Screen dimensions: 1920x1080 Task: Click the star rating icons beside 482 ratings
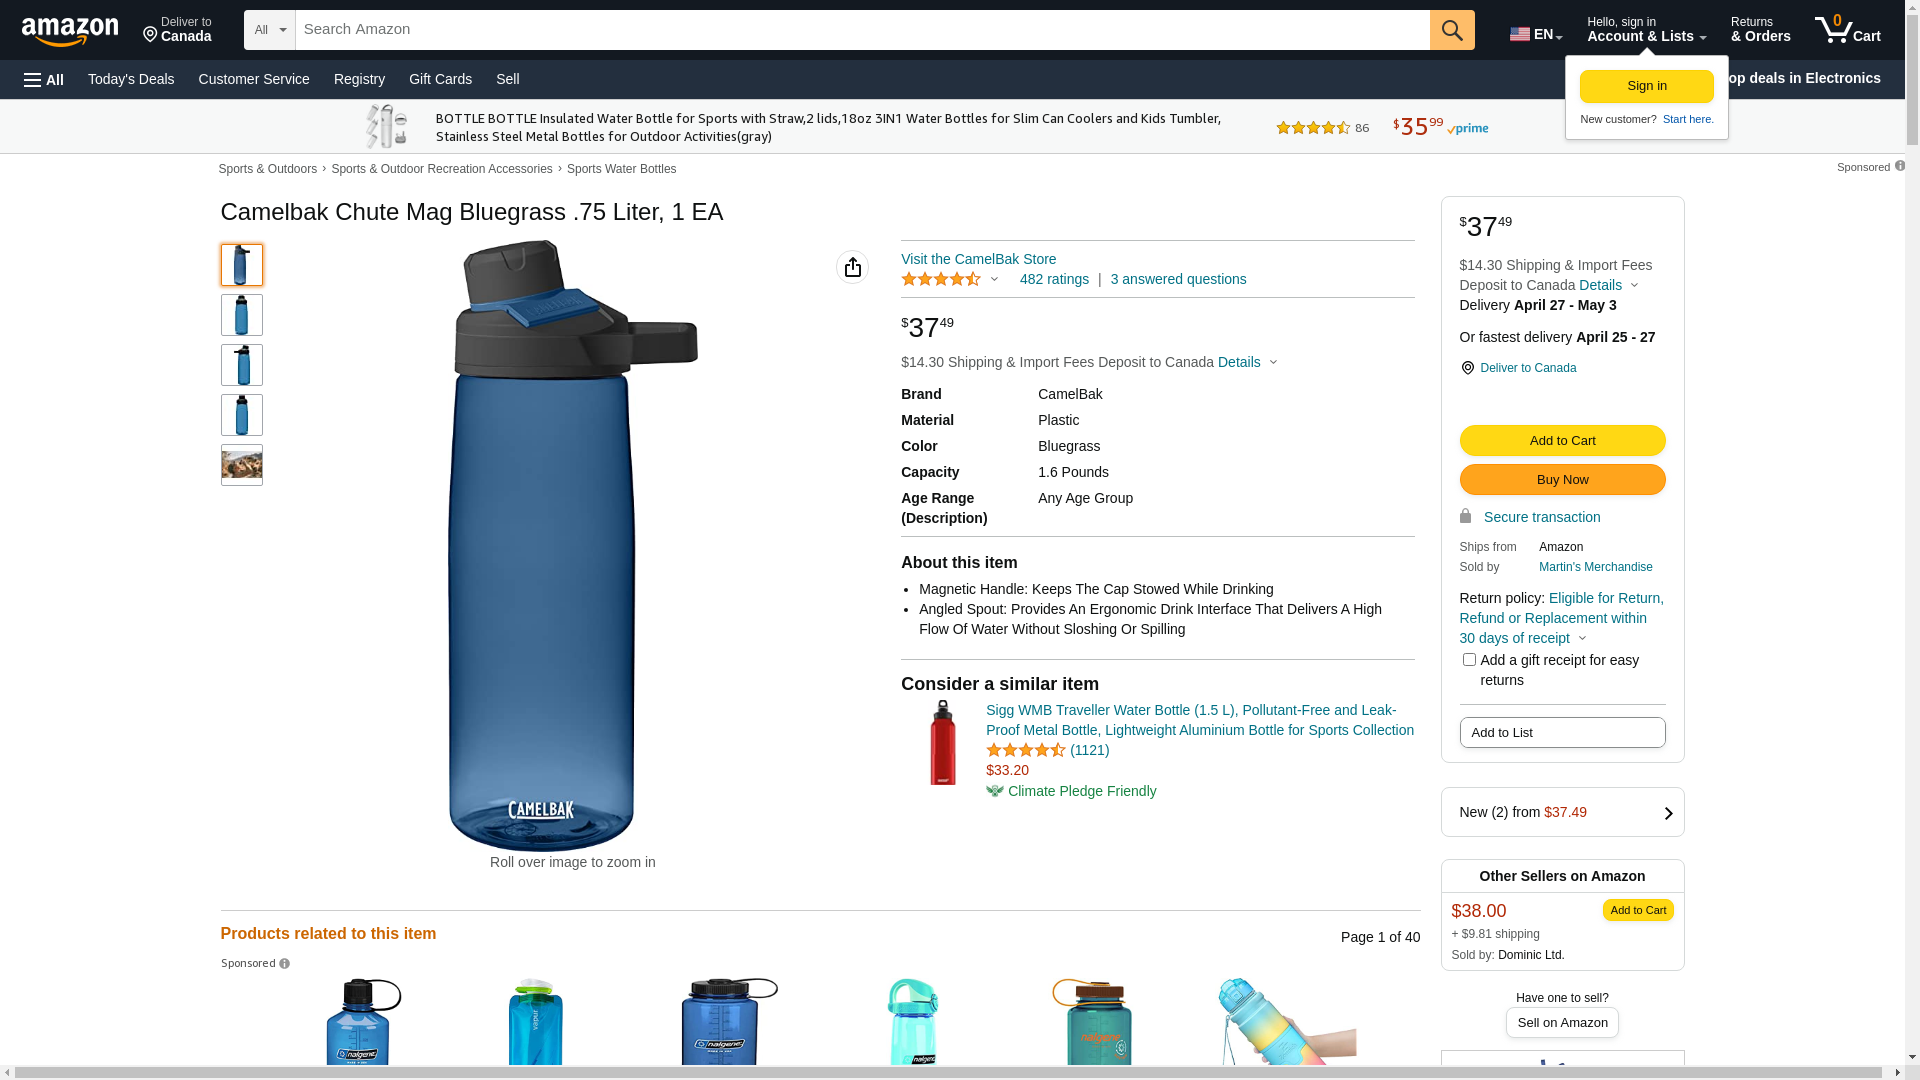pyautogui.click(x=941, y=280)
